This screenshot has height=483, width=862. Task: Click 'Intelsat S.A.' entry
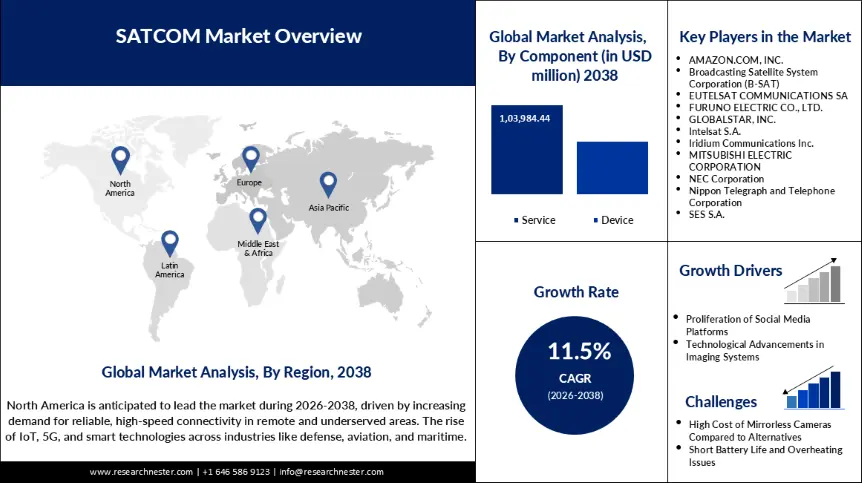click(x=715, y=131)
